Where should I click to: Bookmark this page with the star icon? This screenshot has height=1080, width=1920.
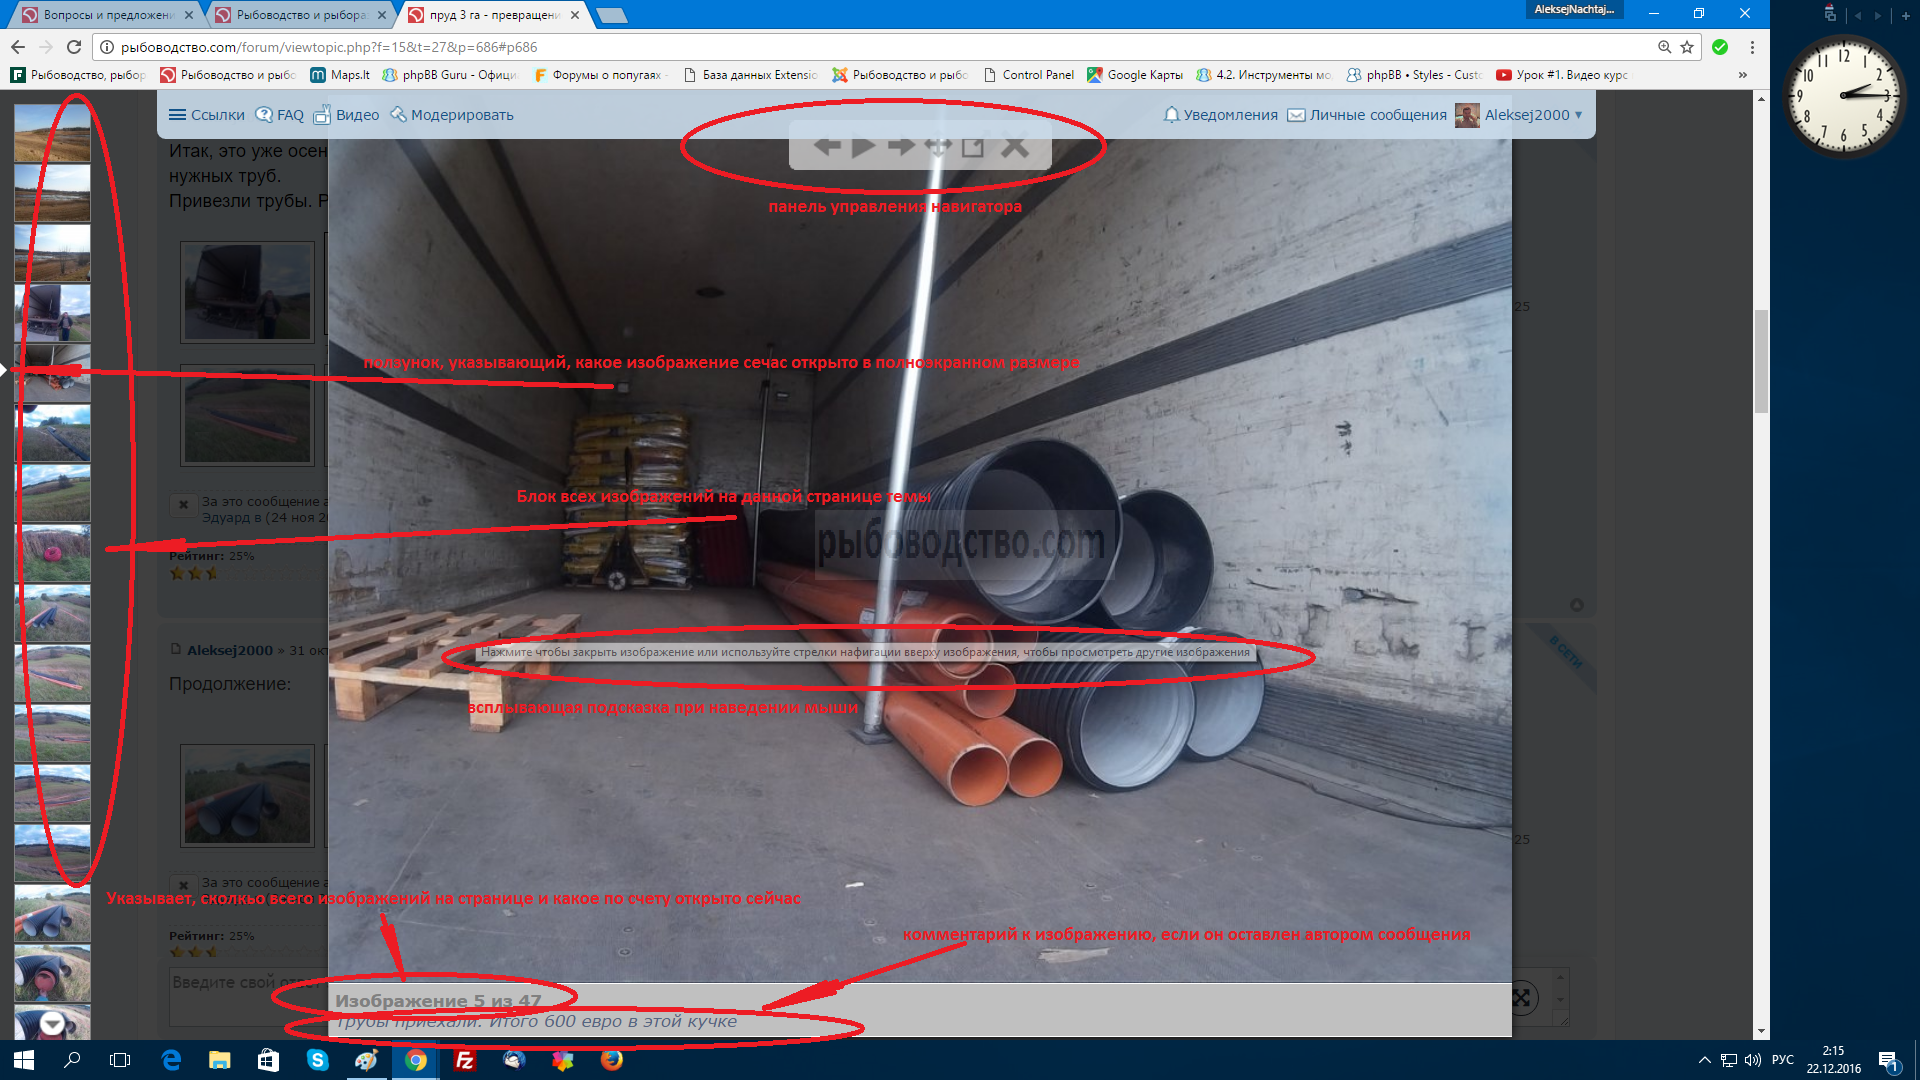click(x=1687, y=47)
